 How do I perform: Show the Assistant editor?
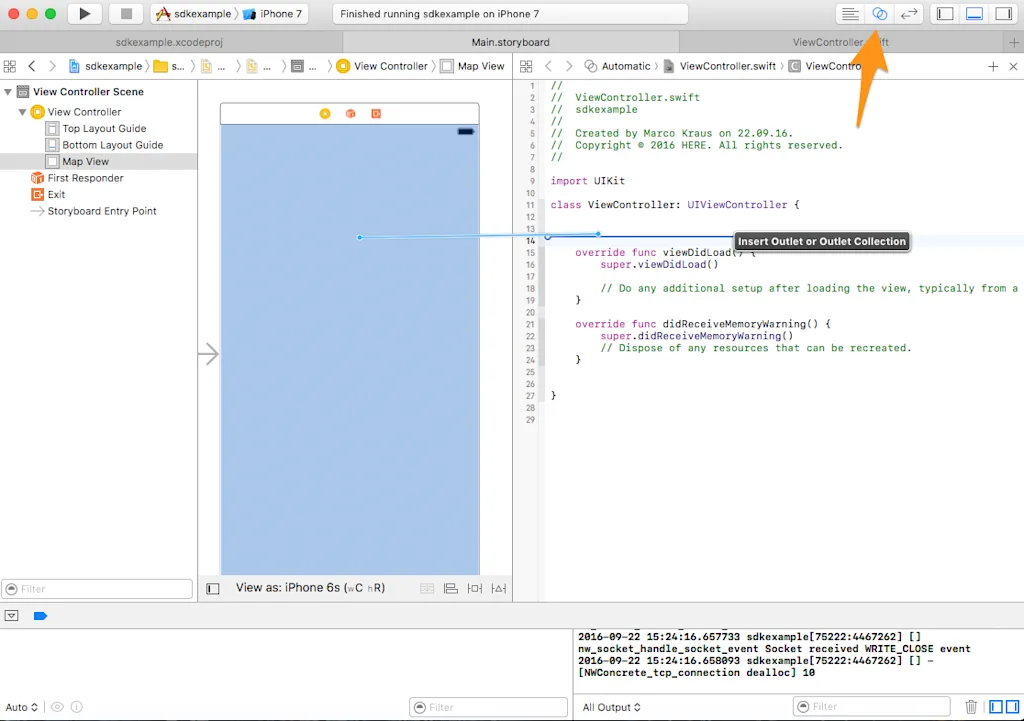tap(879, 14)
